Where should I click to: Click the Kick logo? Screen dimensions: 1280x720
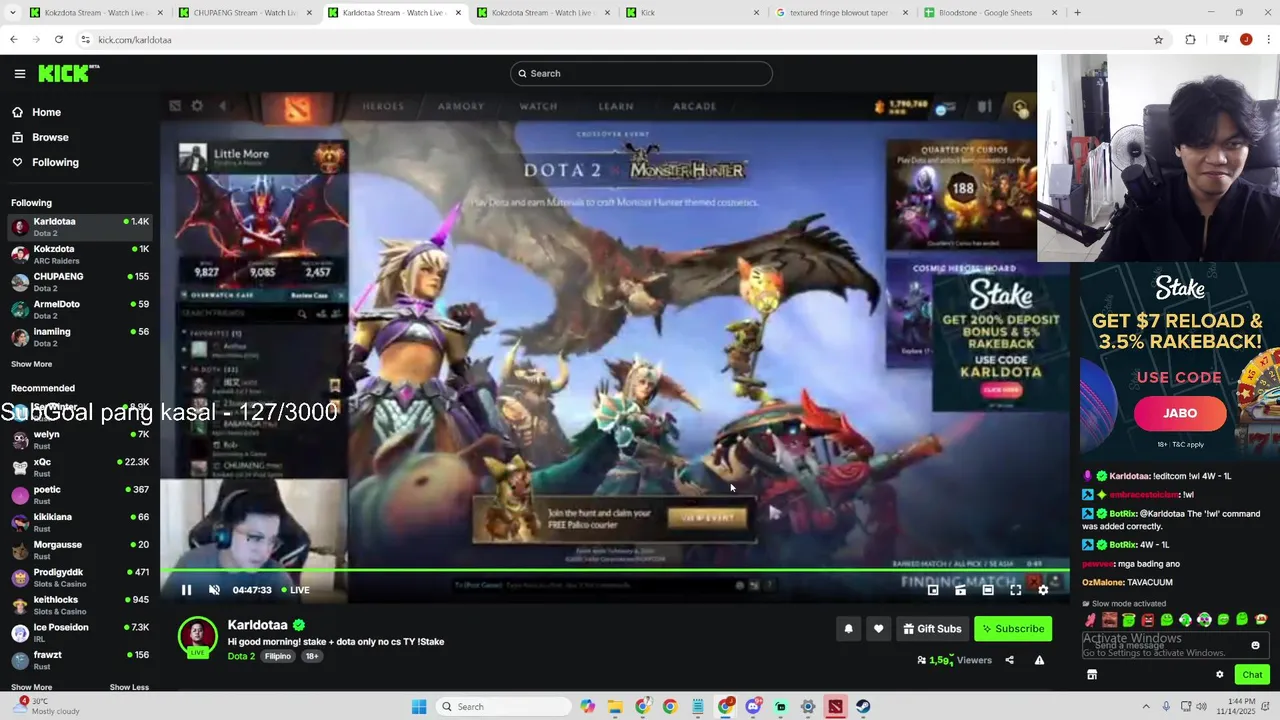coord(68,73)
